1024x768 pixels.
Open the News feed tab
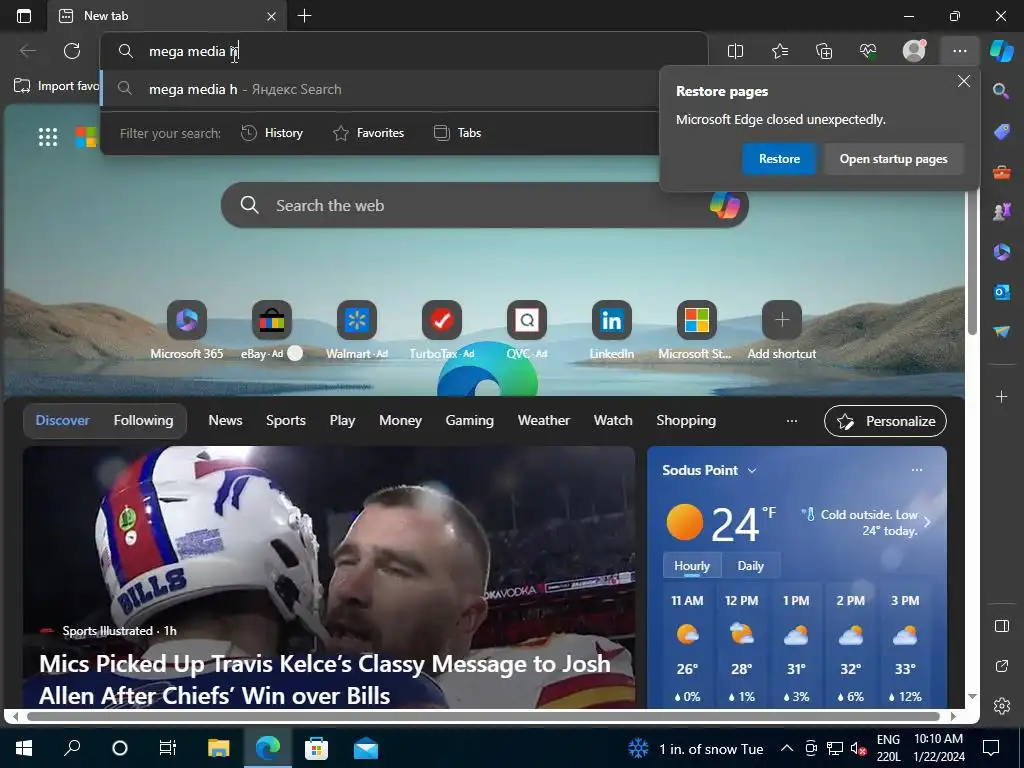tap(225, 421)
